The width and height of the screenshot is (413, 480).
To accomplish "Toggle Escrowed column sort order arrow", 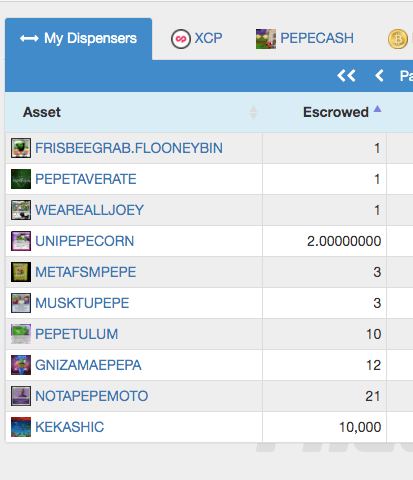I will (377, 109).
